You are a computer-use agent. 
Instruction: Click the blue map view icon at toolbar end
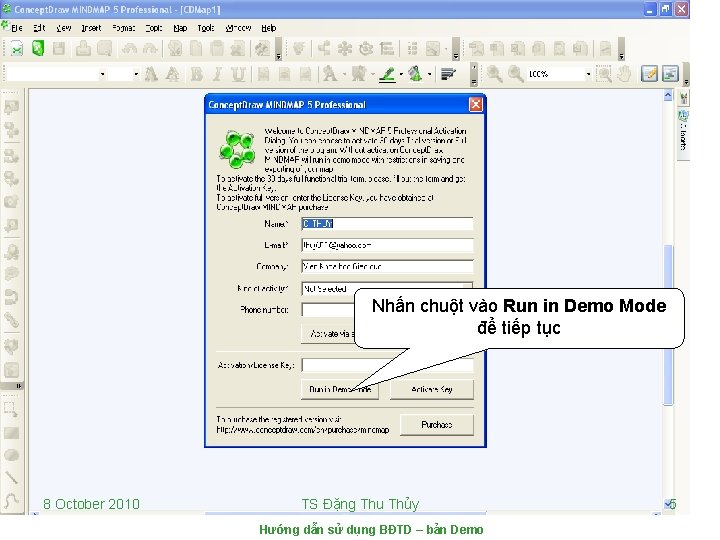670,74
